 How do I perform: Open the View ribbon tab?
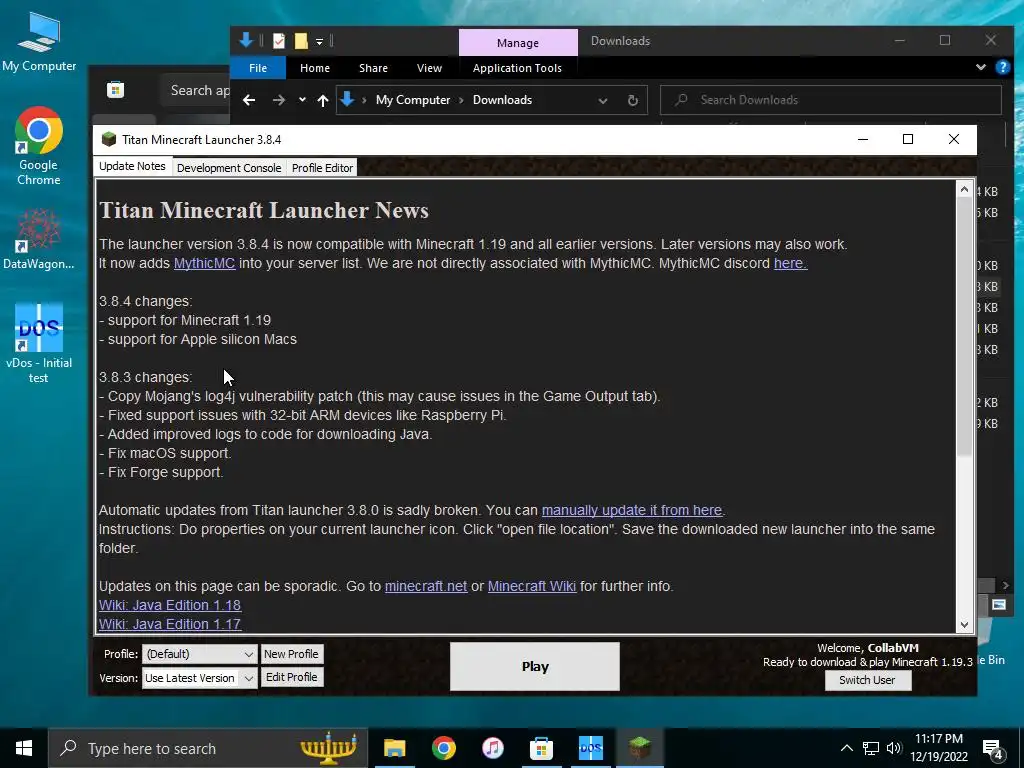point(429,68)
